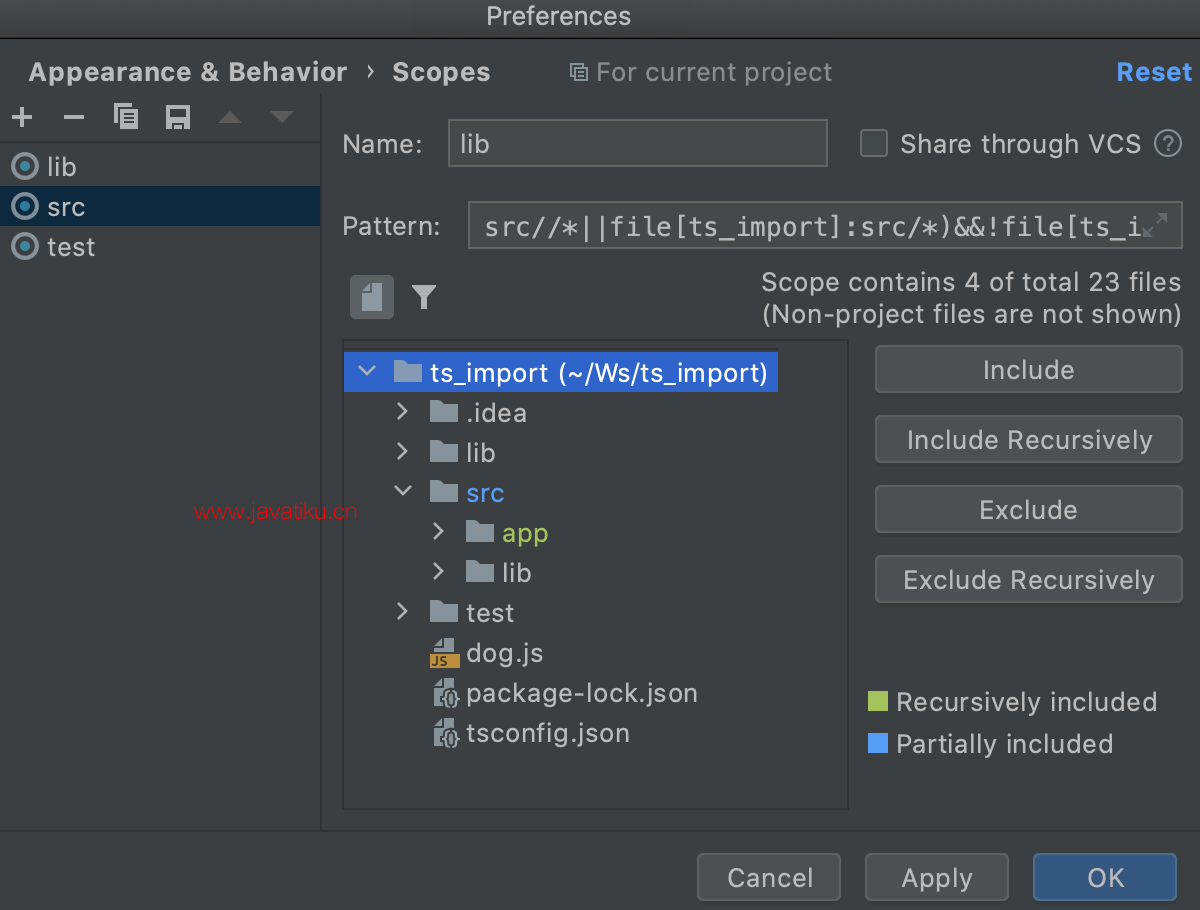1200x910 pixels.
Task: Enable Share through VCS checkbox
Action: click(874, 144)
